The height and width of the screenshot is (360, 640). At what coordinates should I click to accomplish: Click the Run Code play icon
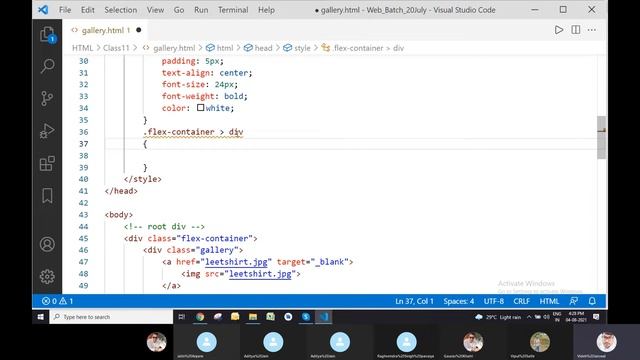559,30
